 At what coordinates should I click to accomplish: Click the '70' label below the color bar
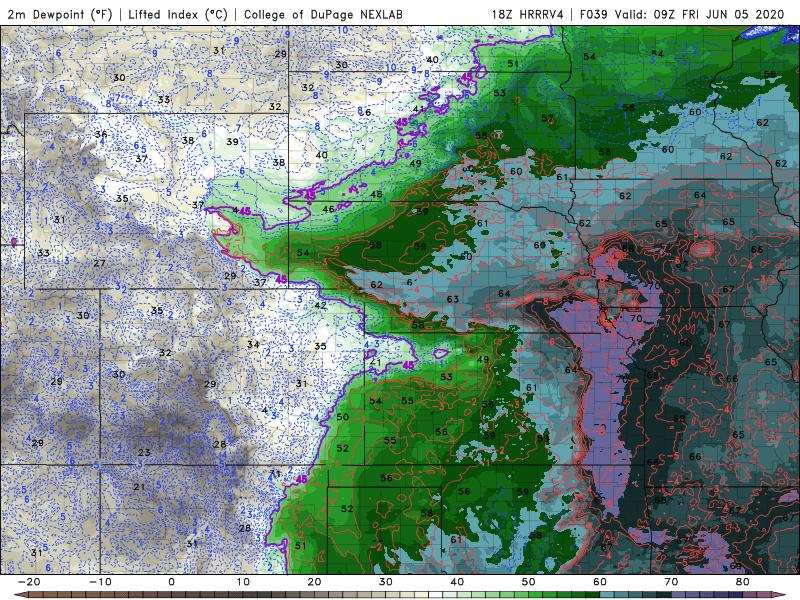click(671, 582)
